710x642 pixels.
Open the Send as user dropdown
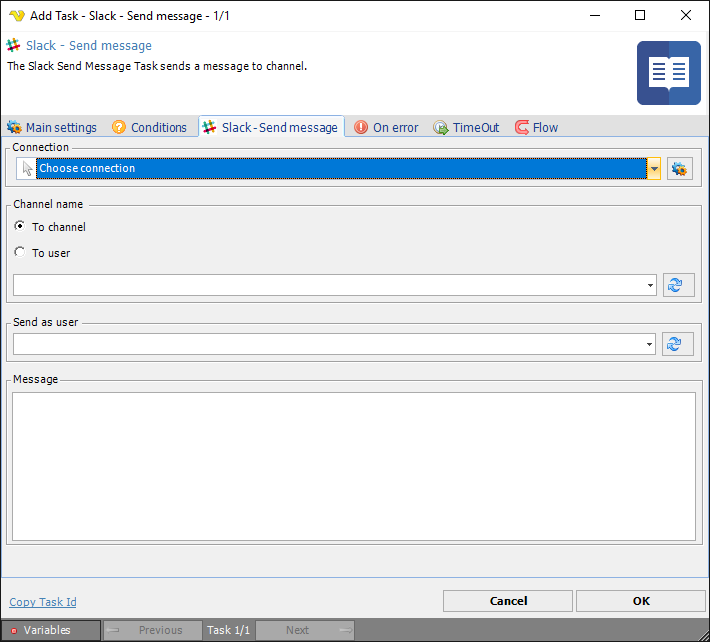tap(650, 345)
